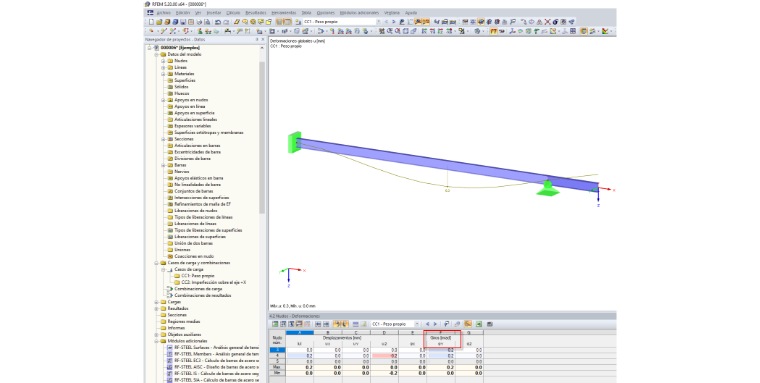Go to previous load case in main toolbar
The image size is (760, 383).
click(x=386, y=22)
